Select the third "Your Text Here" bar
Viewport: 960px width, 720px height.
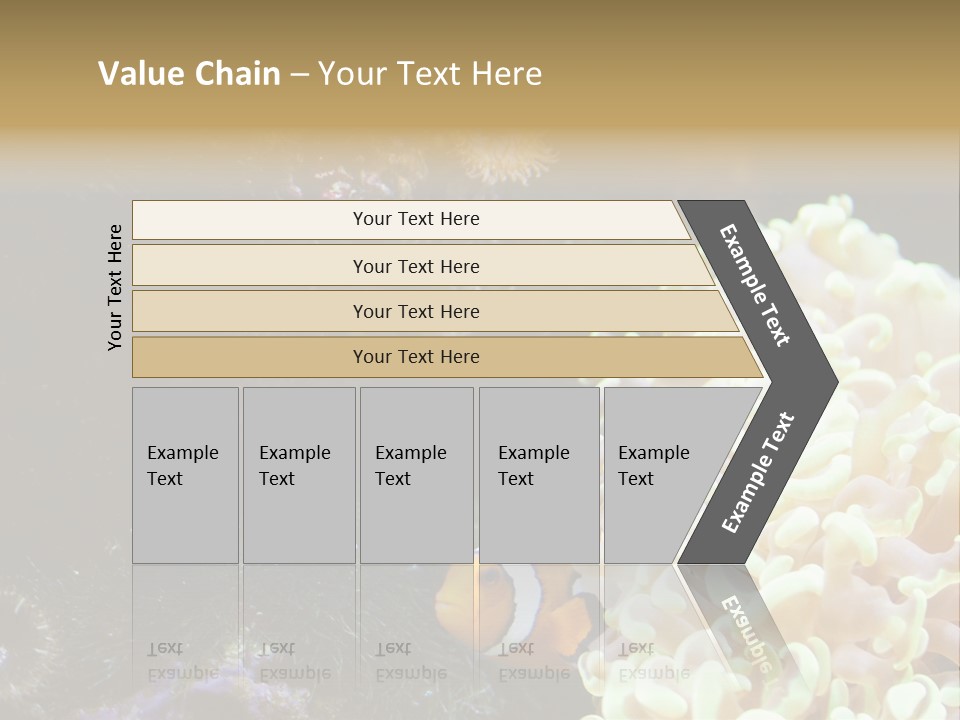click(415, 311)
